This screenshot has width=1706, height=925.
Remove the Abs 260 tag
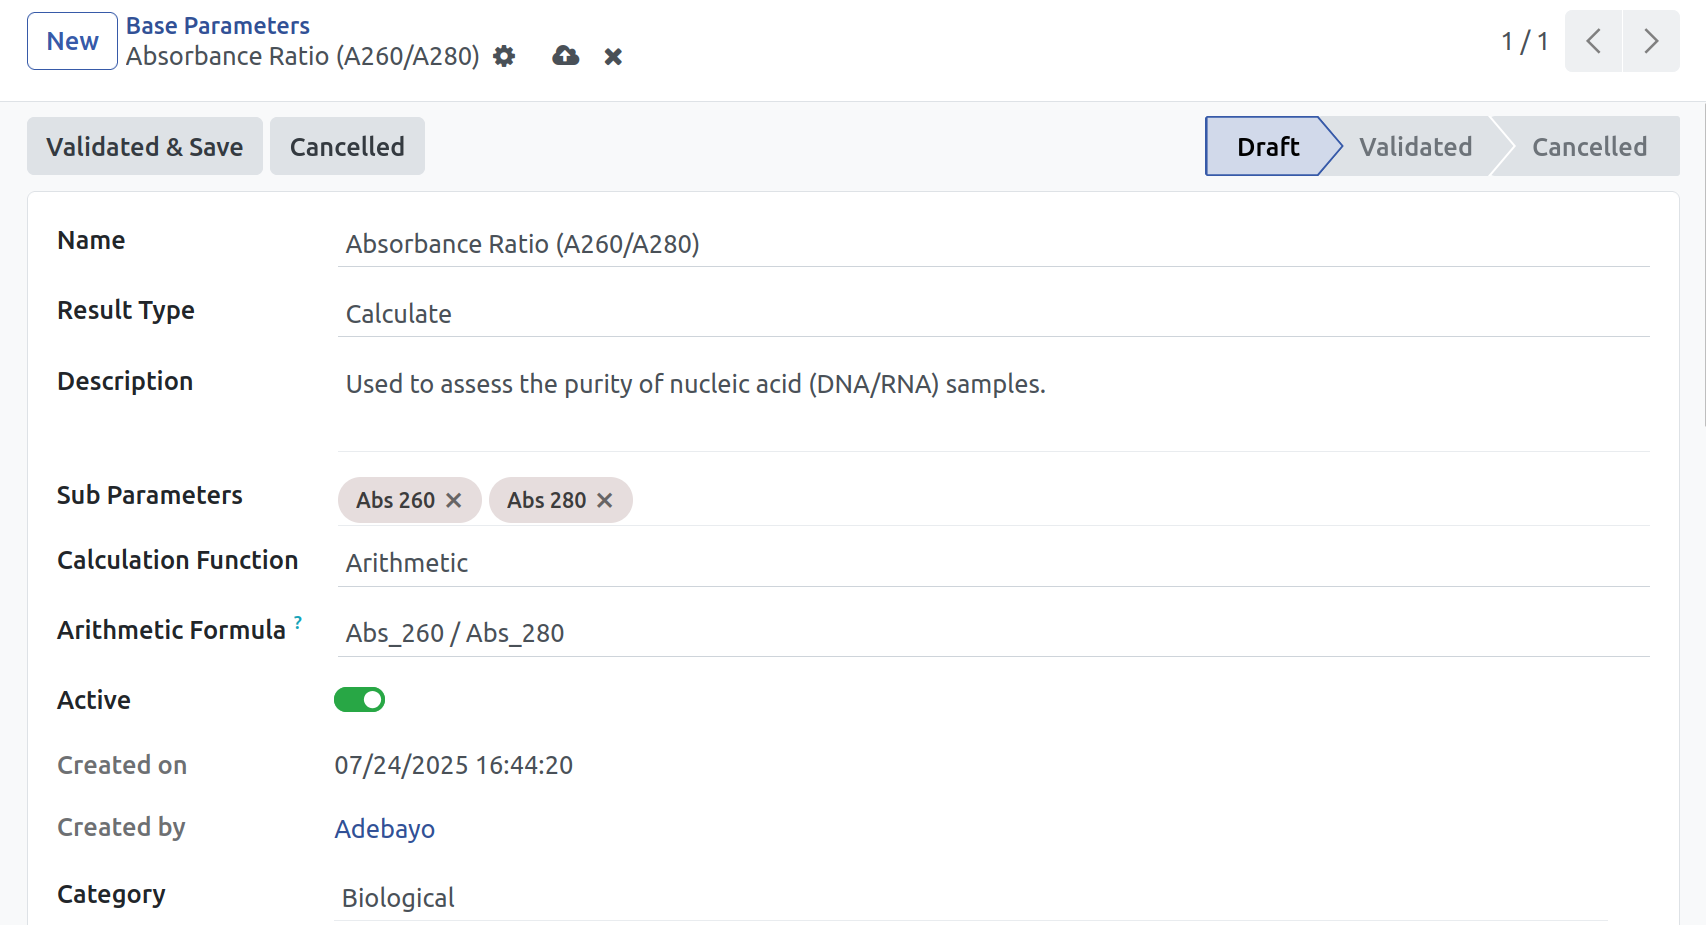[x=453, y=500]
